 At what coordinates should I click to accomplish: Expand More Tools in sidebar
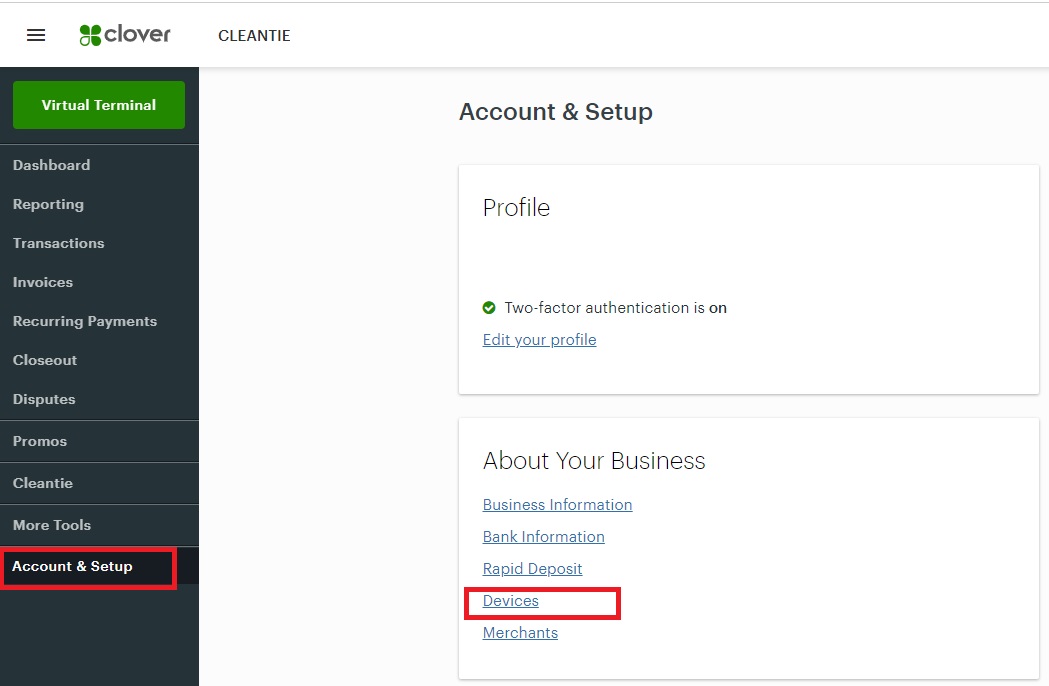coord(52,525)
